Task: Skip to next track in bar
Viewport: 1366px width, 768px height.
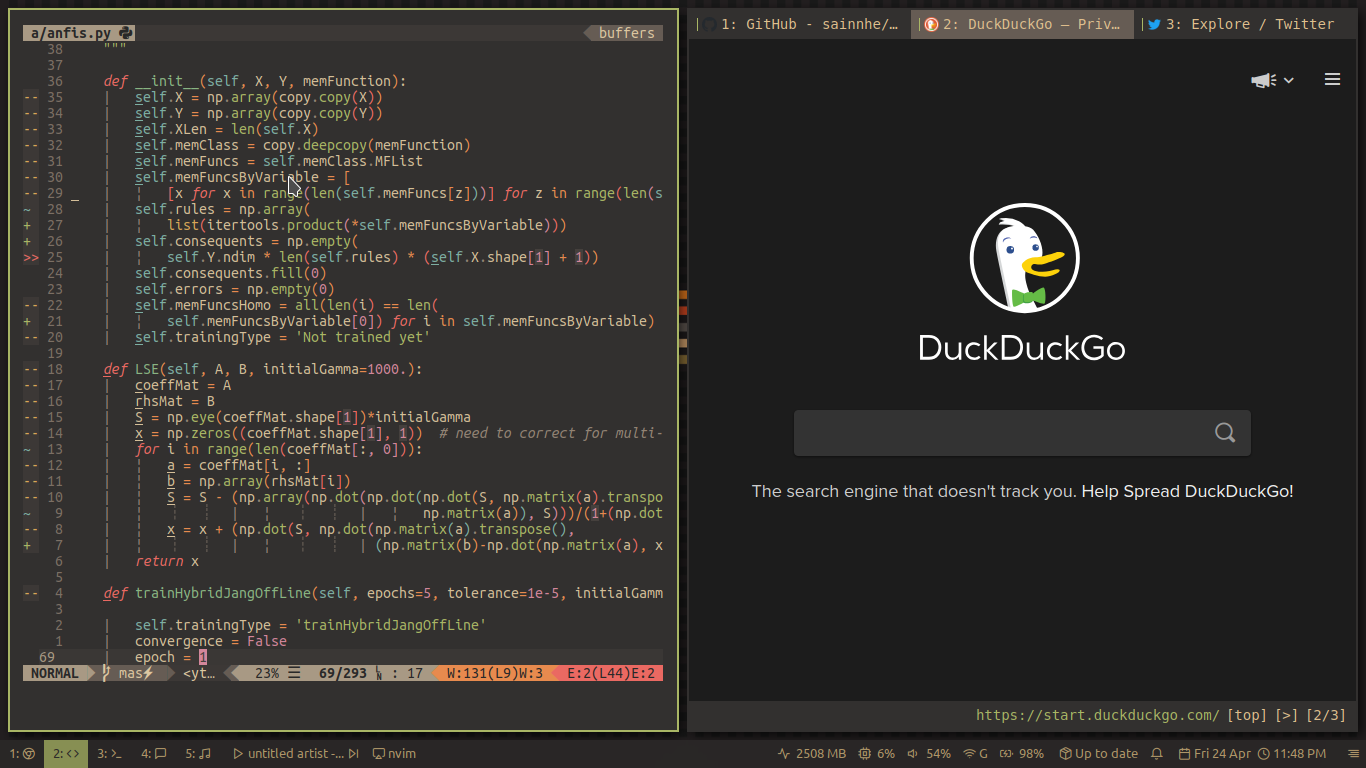Action: pos(353,753)
